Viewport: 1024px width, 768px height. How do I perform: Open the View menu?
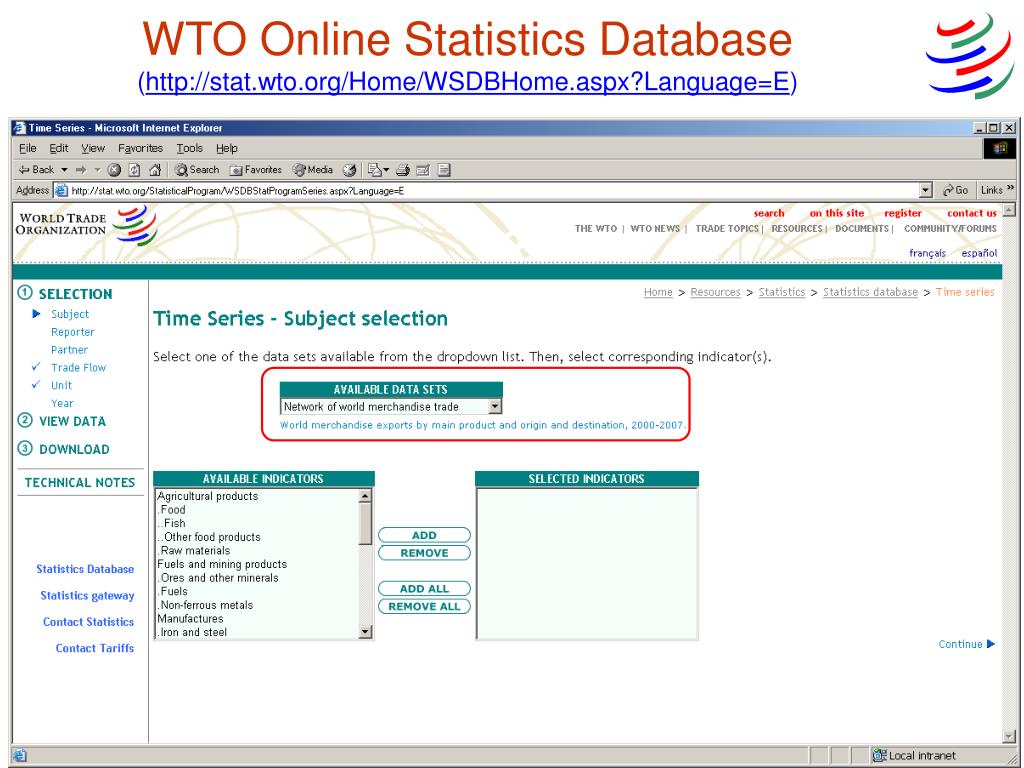click(93, 148)
